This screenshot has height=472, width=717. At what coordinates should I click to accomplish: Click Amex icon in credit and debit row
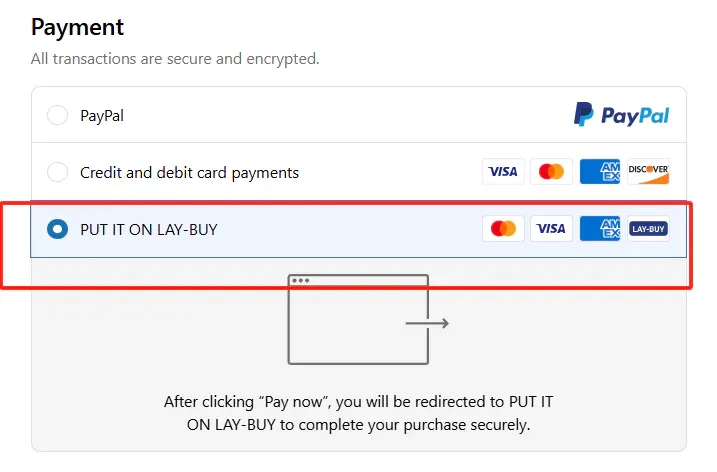[600, 172]
